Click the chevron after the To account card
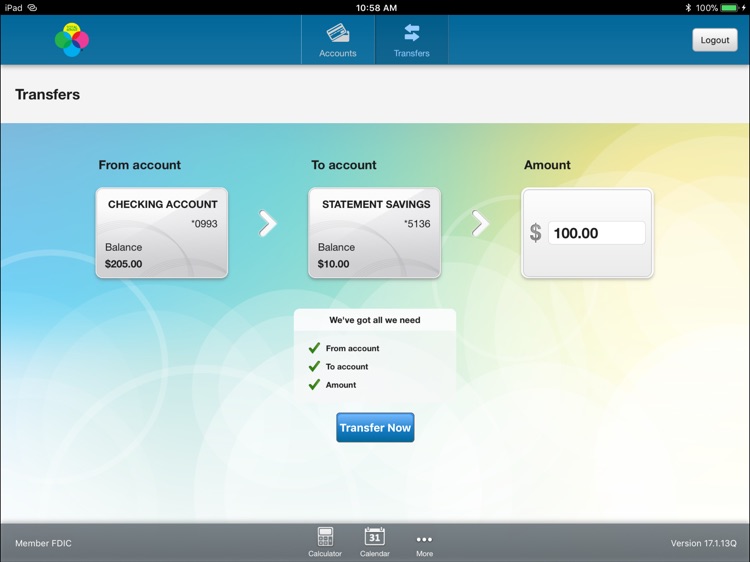The width and height of the screenshot is (750, 562). [480, 223]
